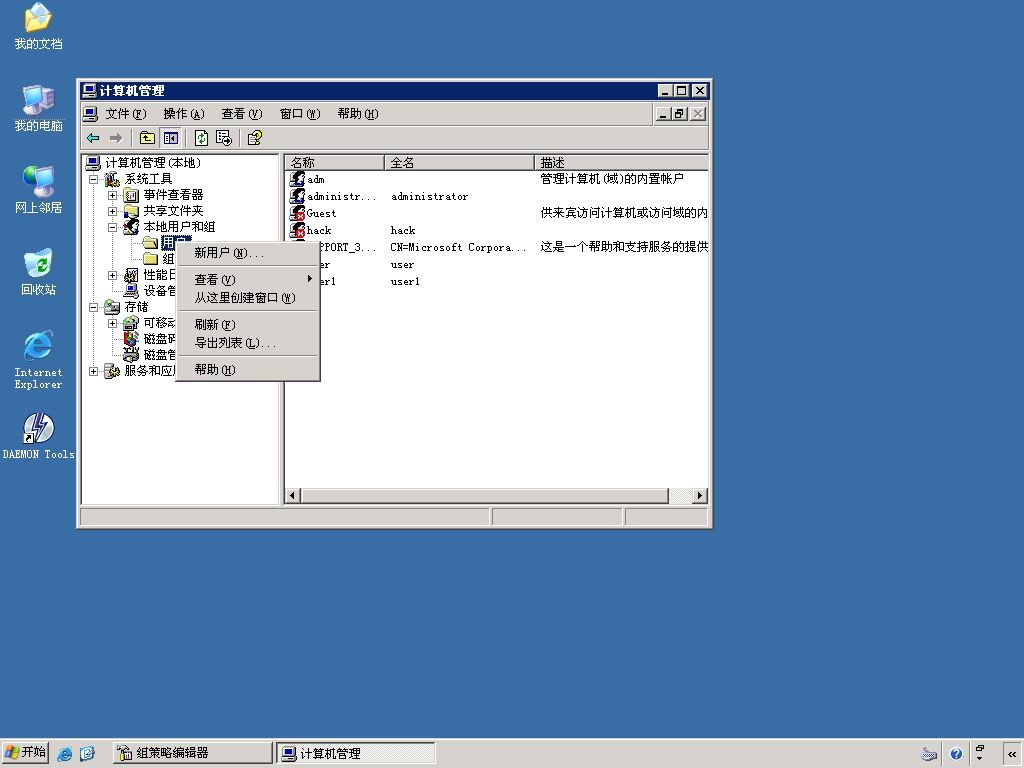Click the MMC console icon in menu bar

pos(91,114)
